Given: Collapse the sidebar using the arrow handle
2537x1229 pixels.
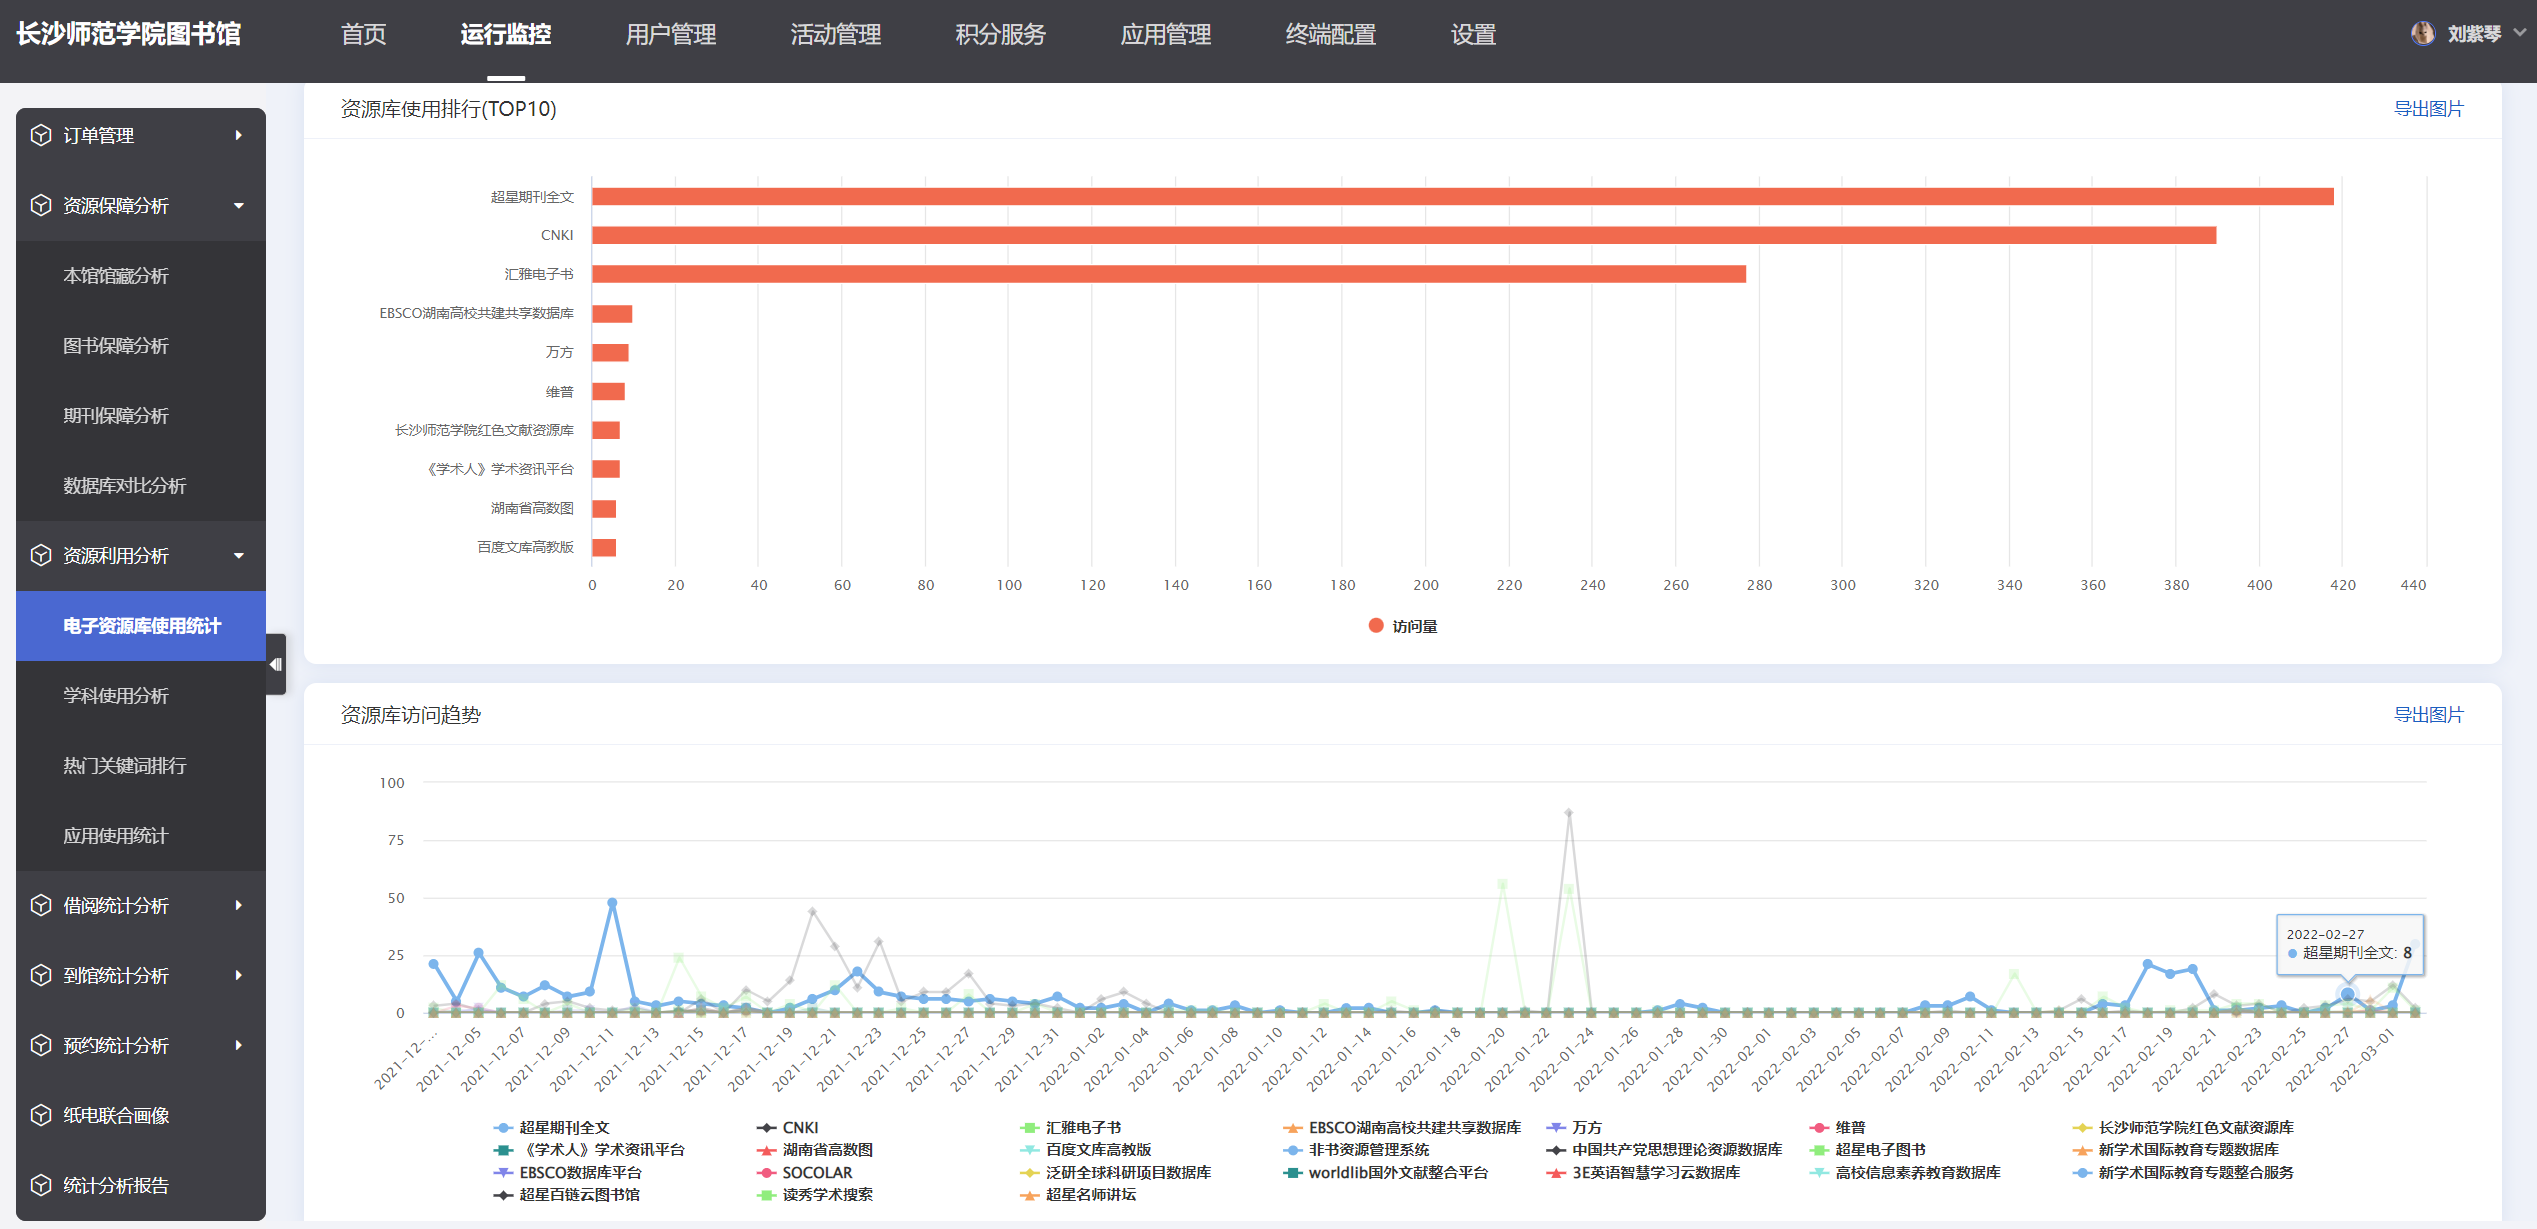Looking at the screenshot, I should click(276, 664).
